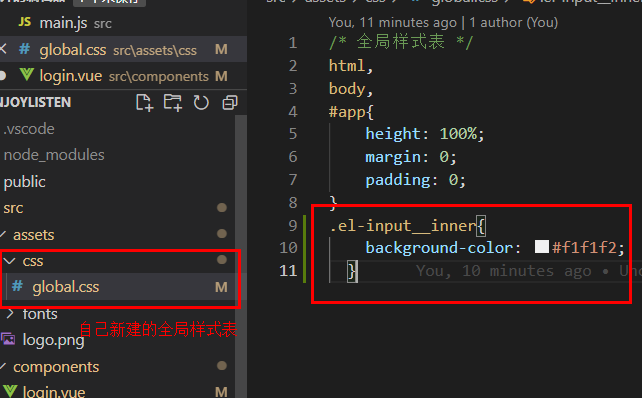This screenshot has width=642, height=398.
Task: Click the 全局样式表 comment line
Action: (401, 42)
